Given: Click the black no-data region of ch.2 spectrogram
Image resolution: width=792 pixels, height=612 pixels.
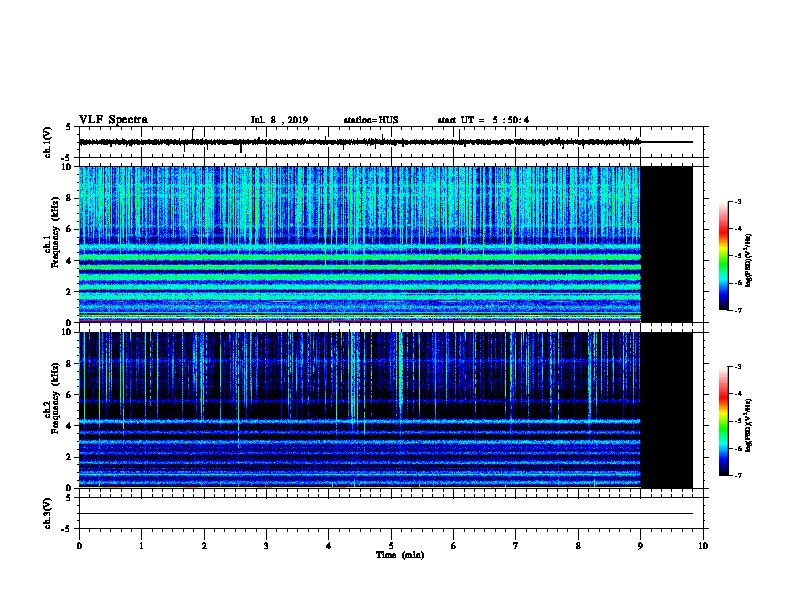Looking at the screenshot, I should click(667, 410).
